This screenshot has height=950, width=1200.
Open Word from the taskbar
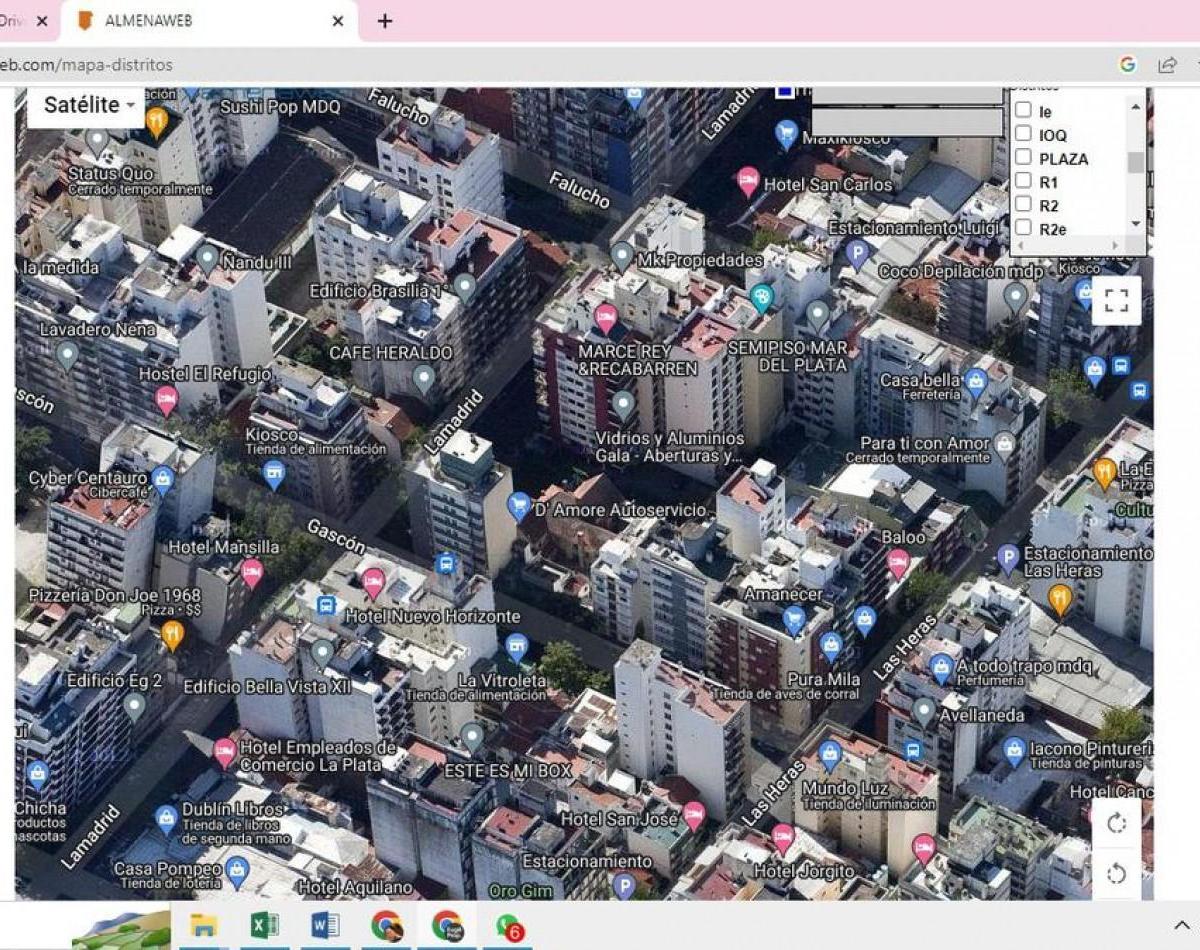325,927
